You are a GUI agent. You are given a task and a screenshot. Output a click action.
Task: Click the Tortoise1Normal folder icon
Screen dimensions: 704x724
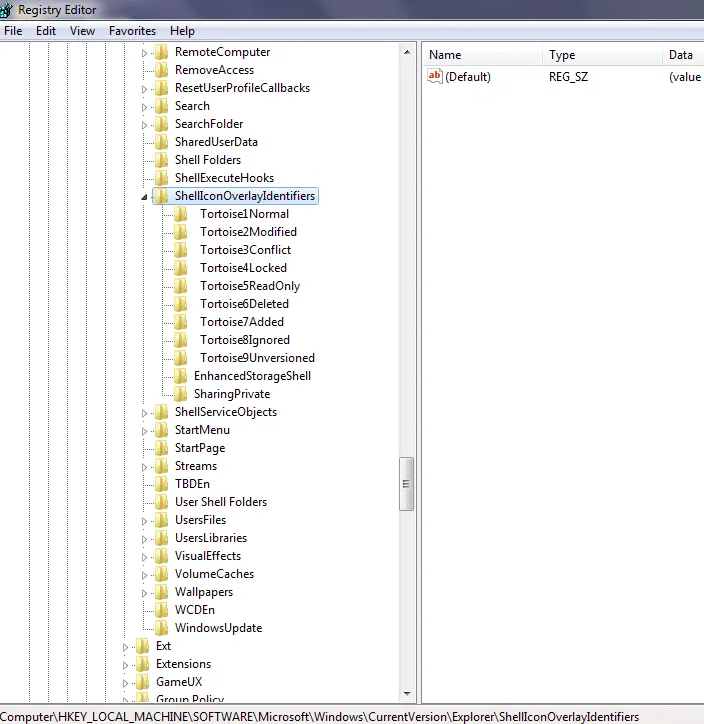click(x=181, y=214)
